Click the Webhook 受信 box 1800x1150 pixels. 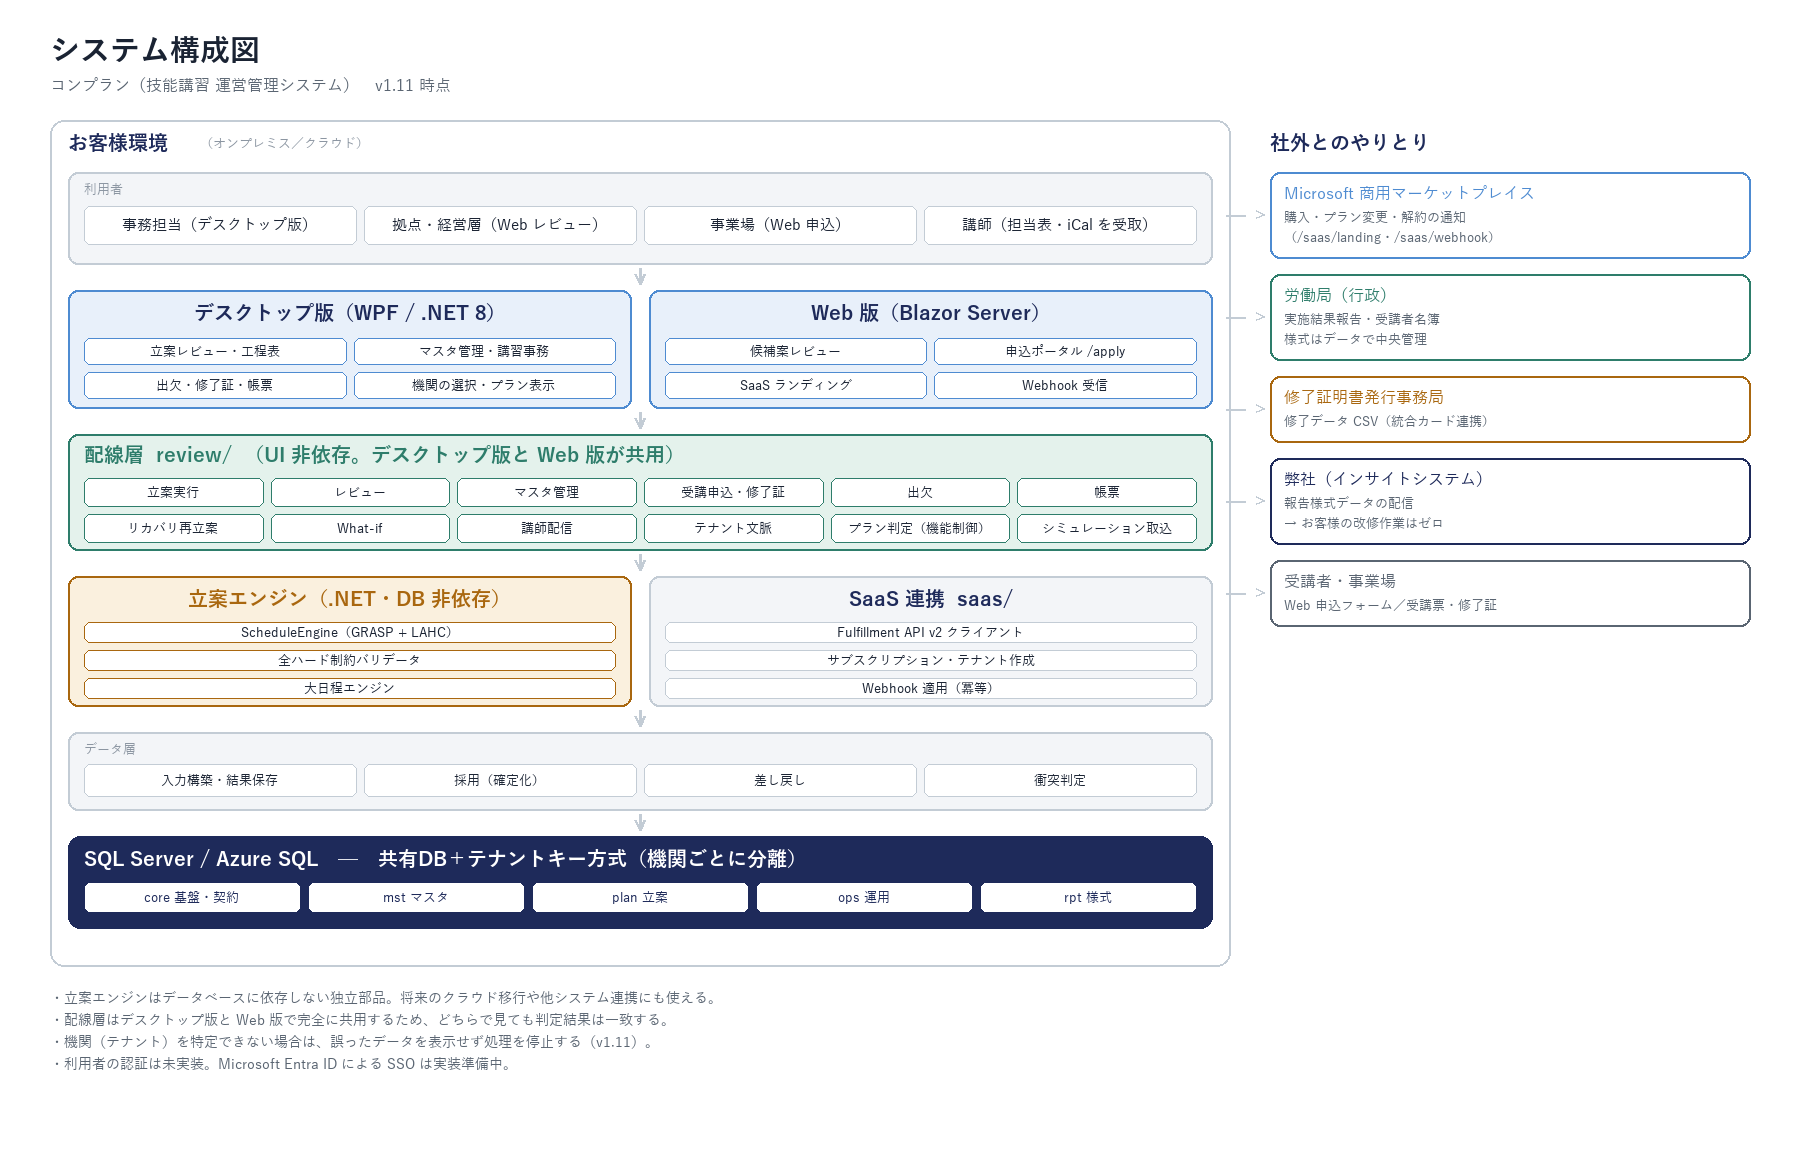coord(1065,385)
